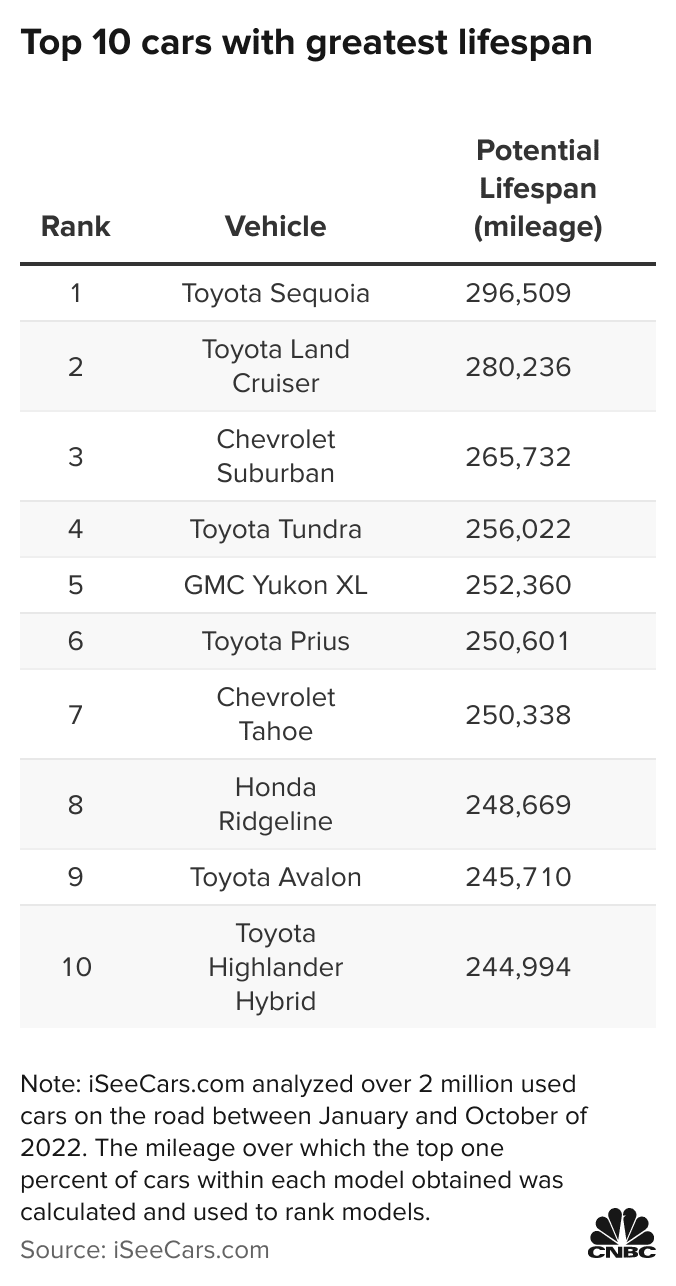This screenshot has width=676, height=1286.
Task: Click the chart title about greatest lifespan
Action: pyautogui.click(x=306, y=43)
